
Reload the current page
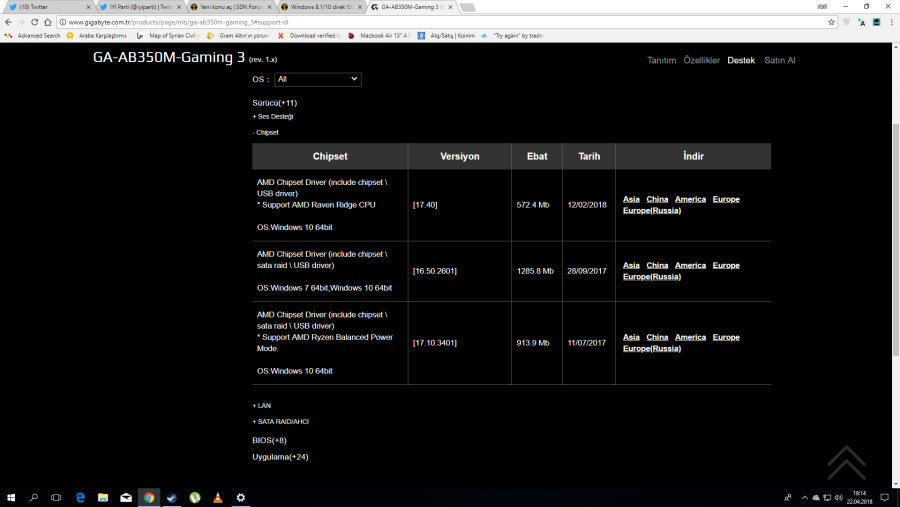click(34, 22)
